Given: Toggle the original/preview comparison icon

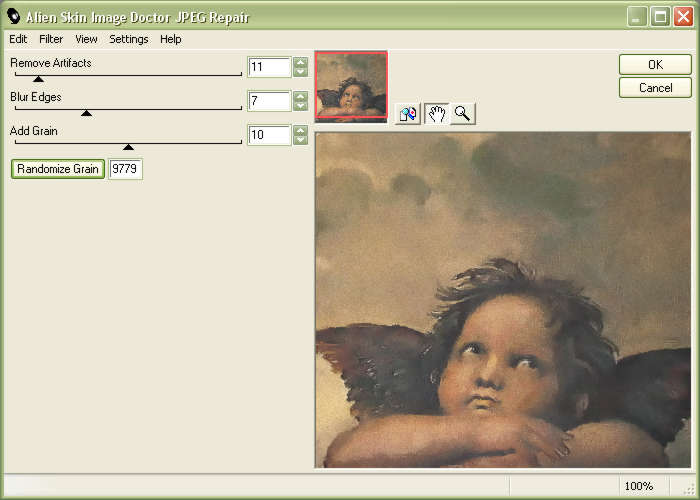Looking at the screenshot, I should tap(408, 114).
